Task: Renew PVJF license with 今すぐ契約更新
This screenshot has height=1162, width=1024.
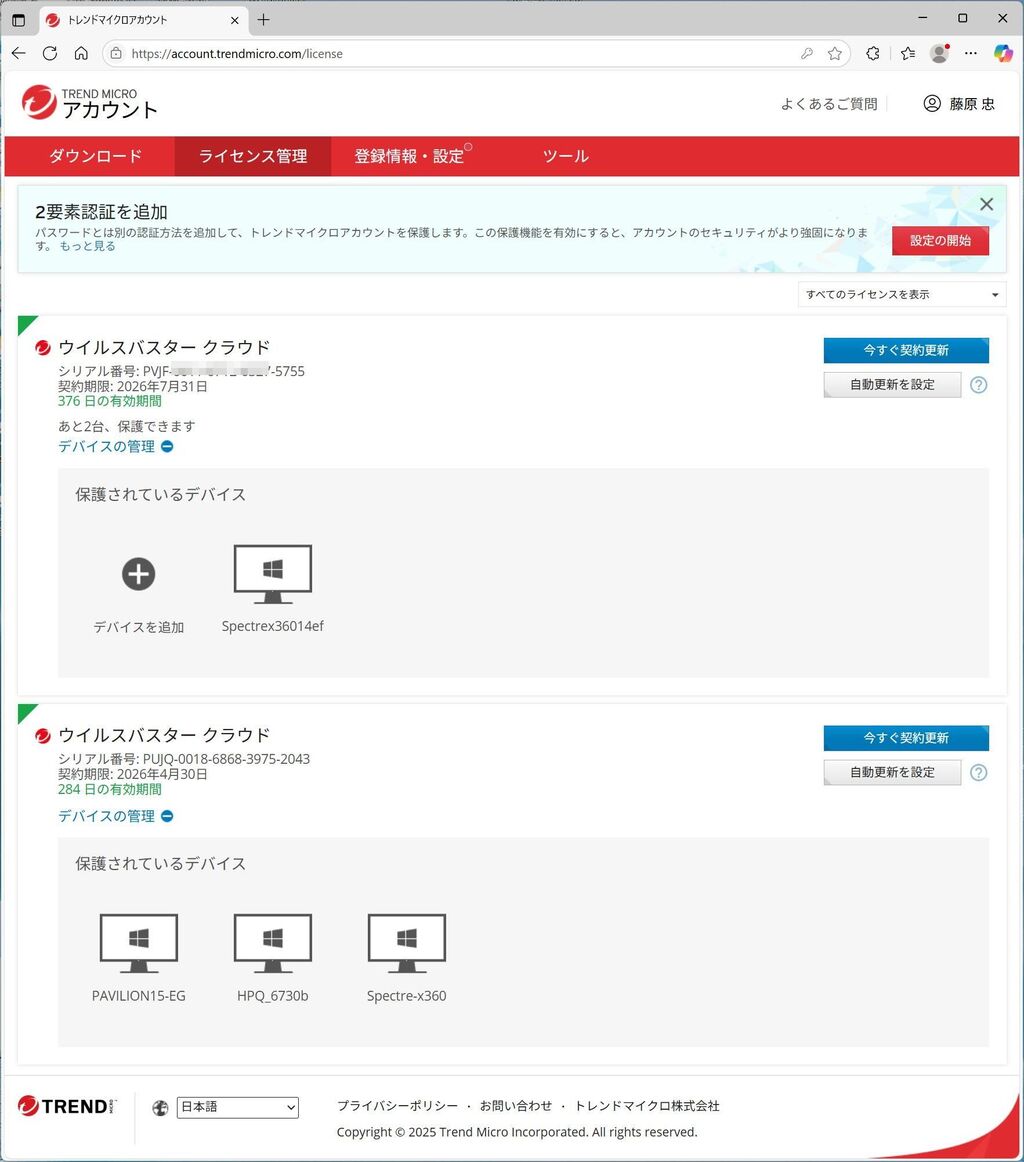Action: [906, 350]
